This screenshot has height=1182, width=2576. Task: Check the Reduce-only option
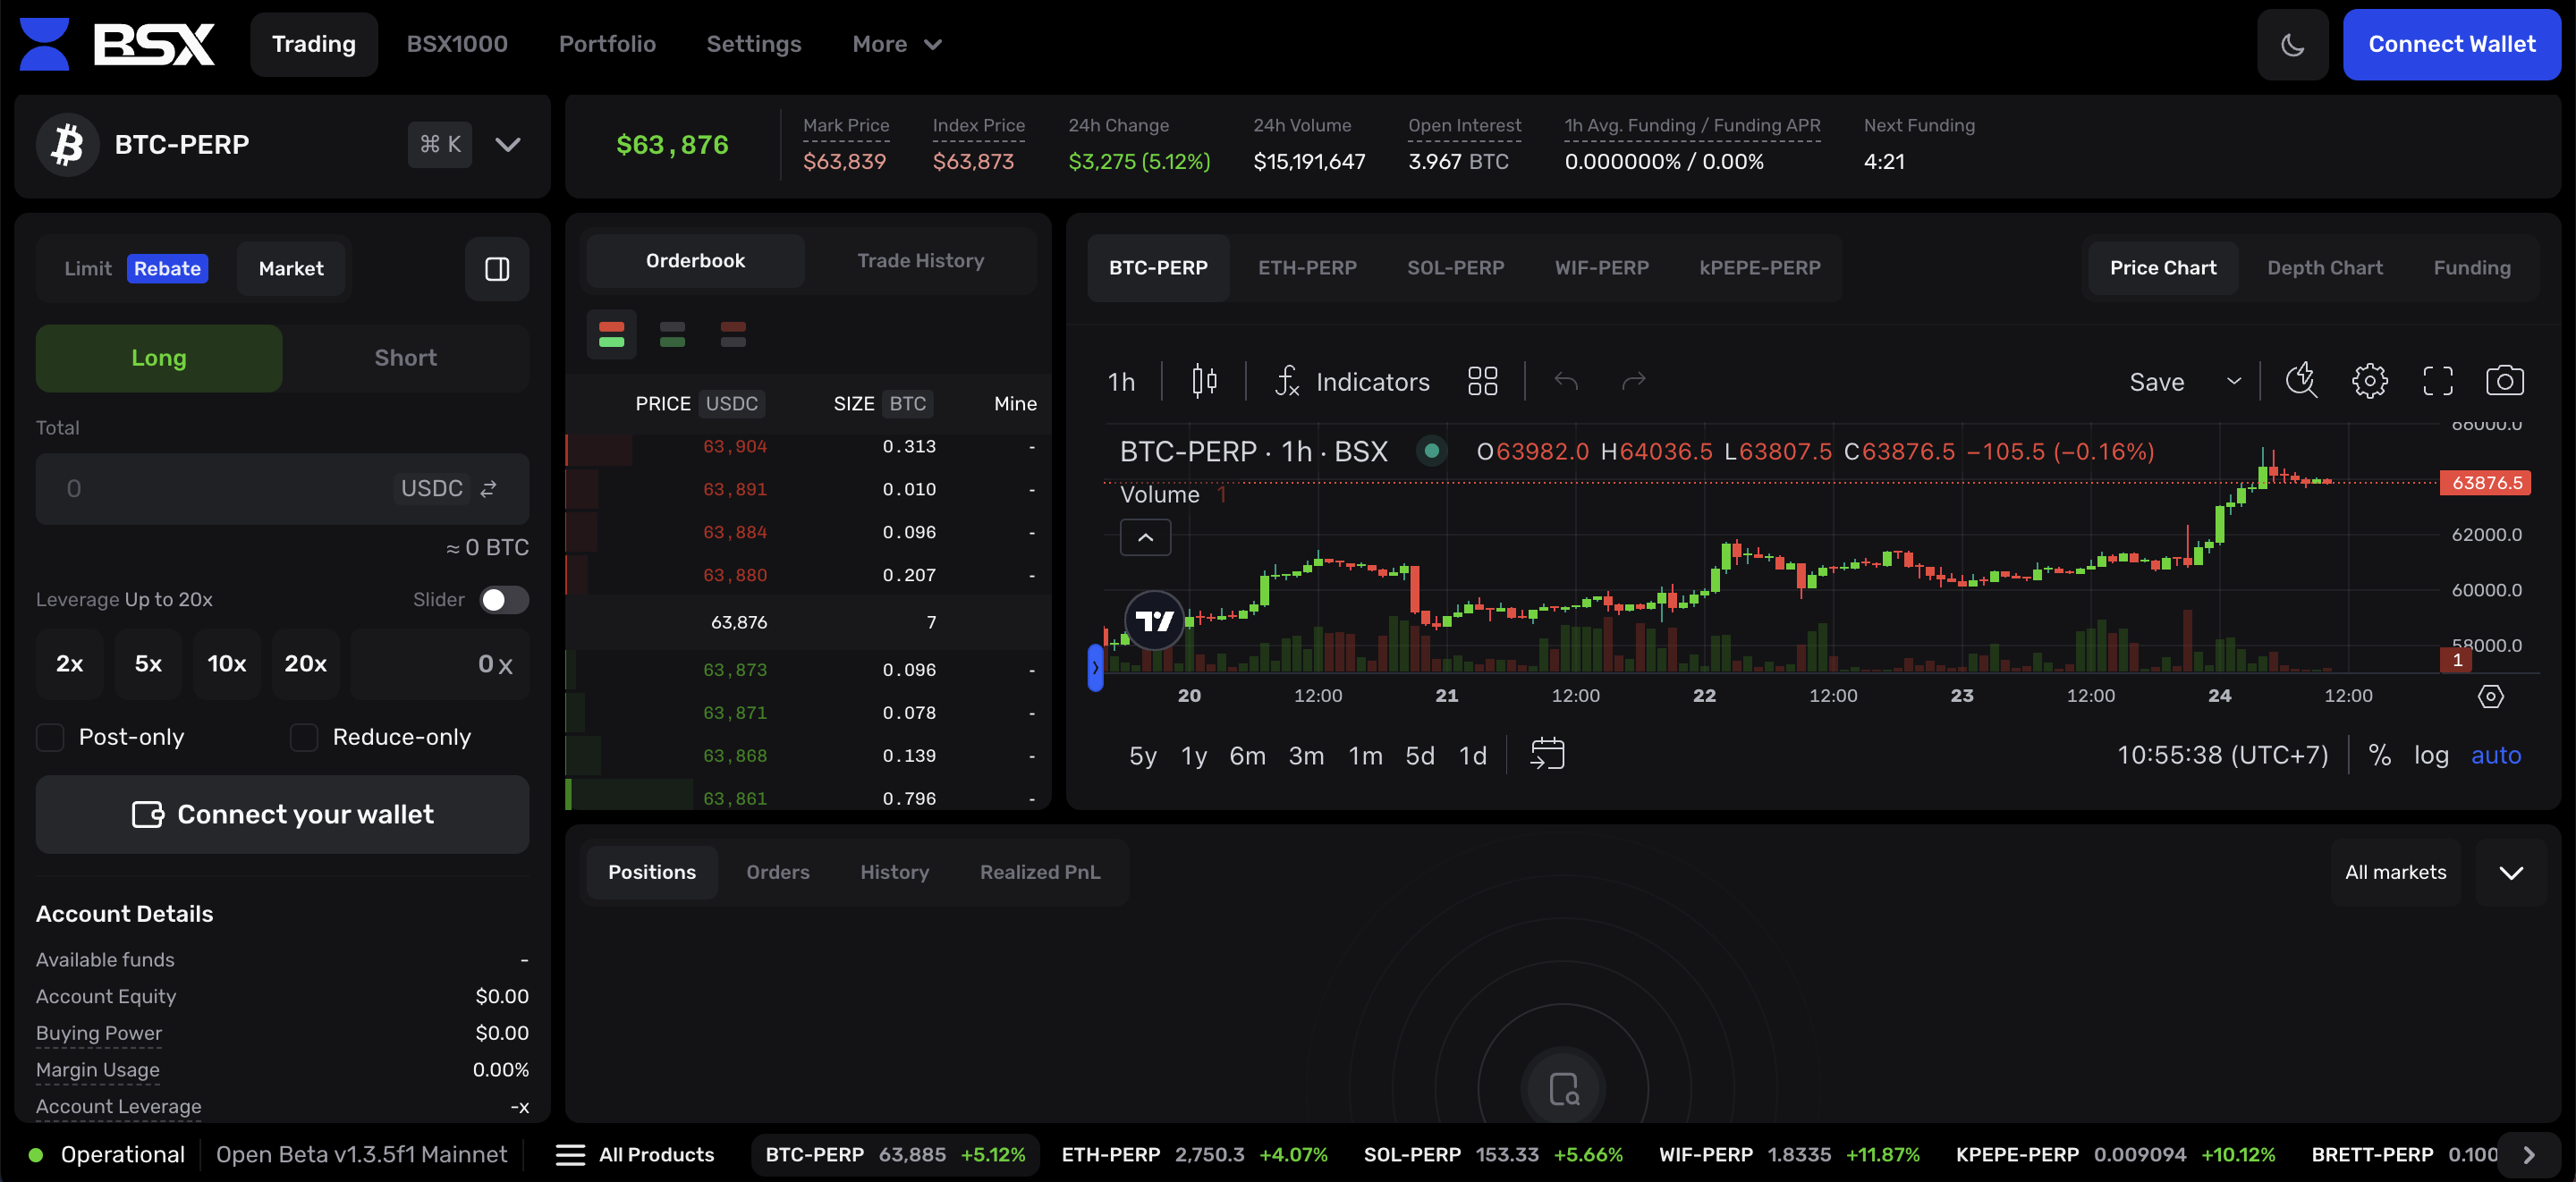click(304, 738)
